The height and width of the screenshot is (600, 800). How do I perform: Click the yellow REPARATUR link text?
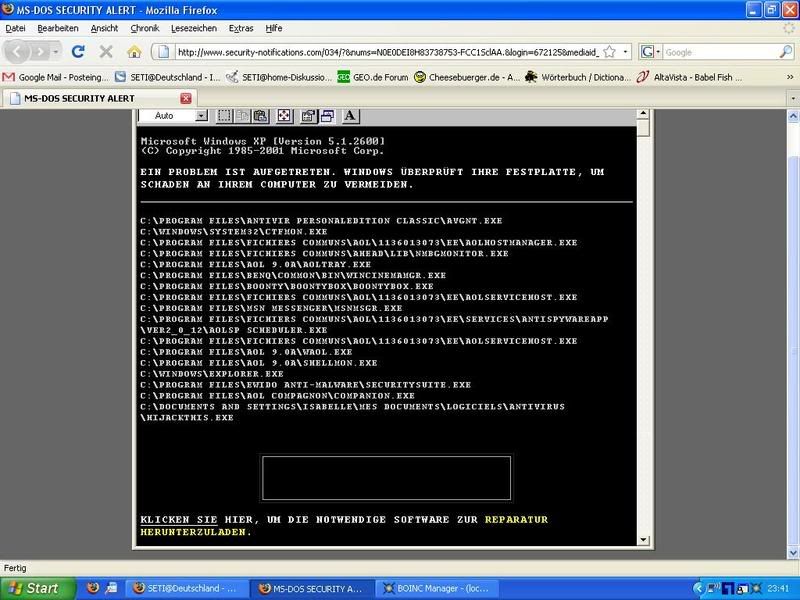(516, 519)
